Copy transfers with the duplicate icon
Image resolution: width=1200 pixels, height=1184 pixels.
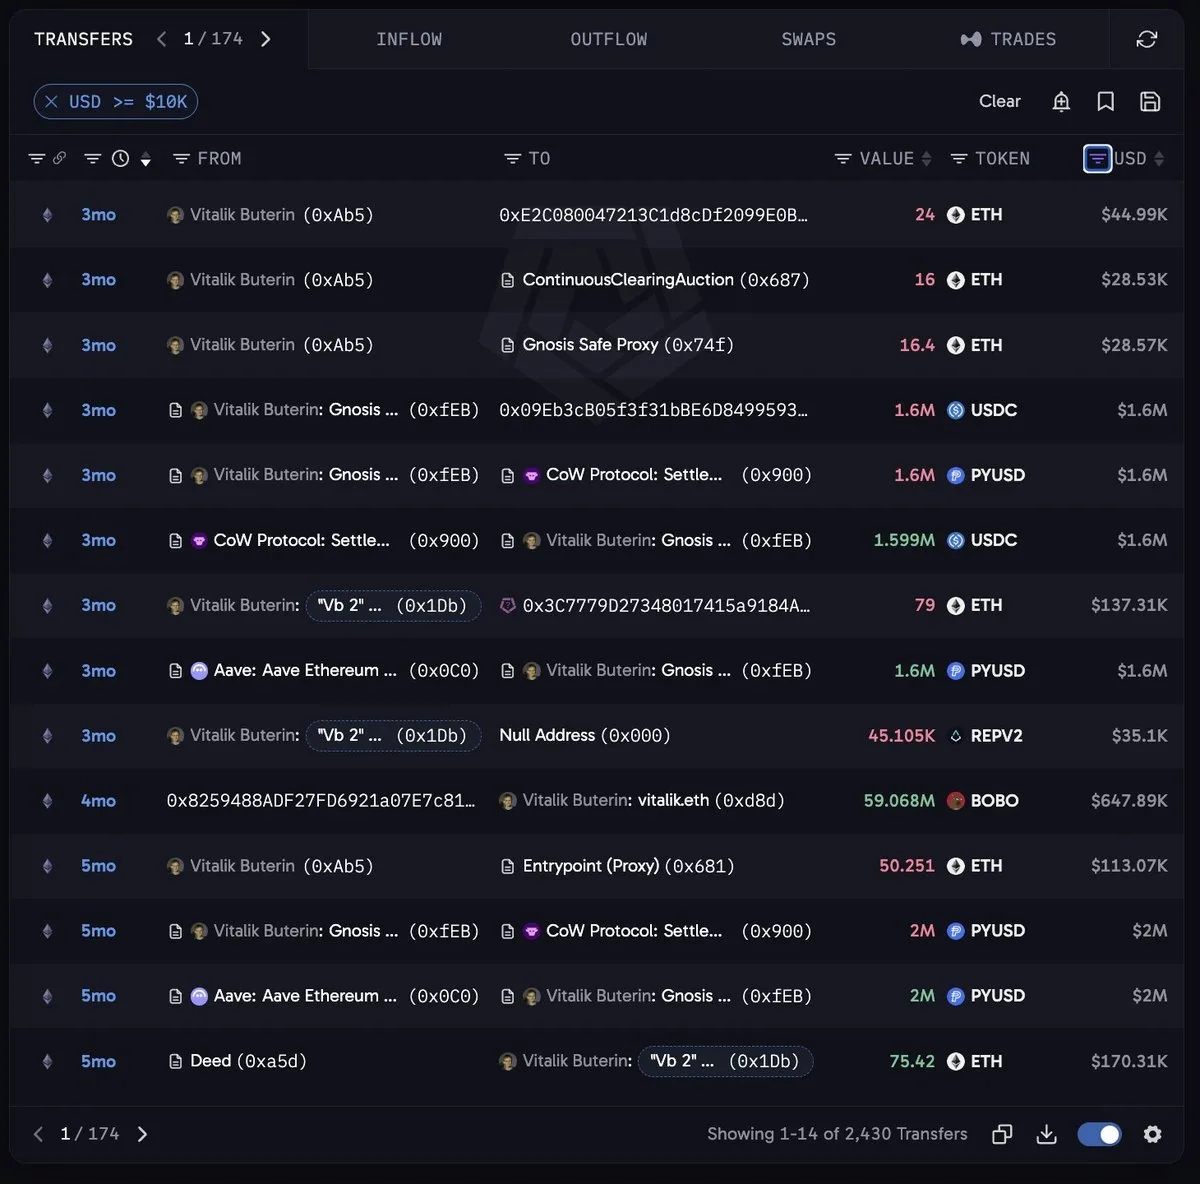click(1002, 1134)
